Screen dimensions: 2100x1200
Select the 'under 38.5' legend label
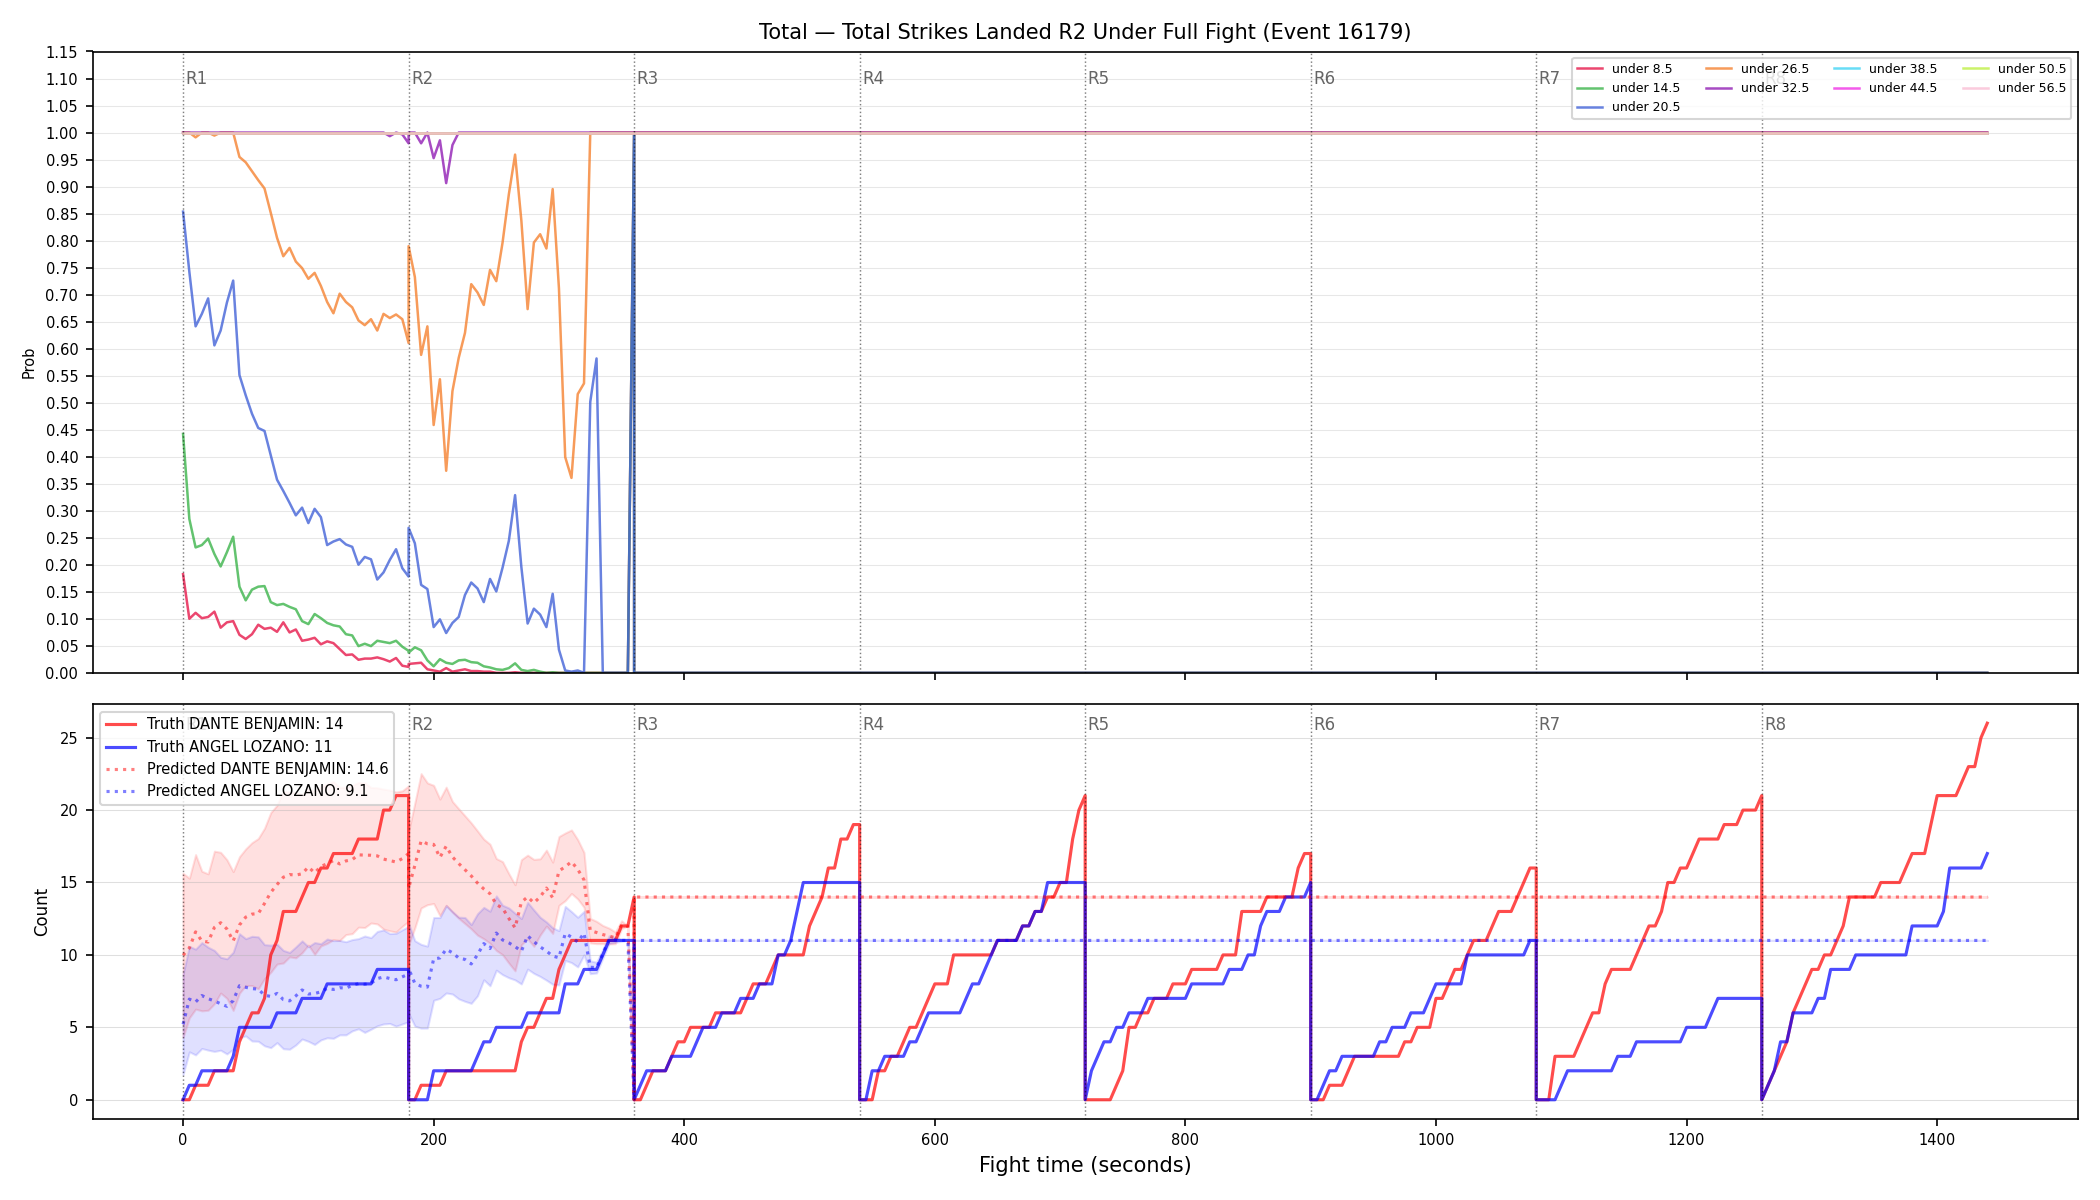1902,69
